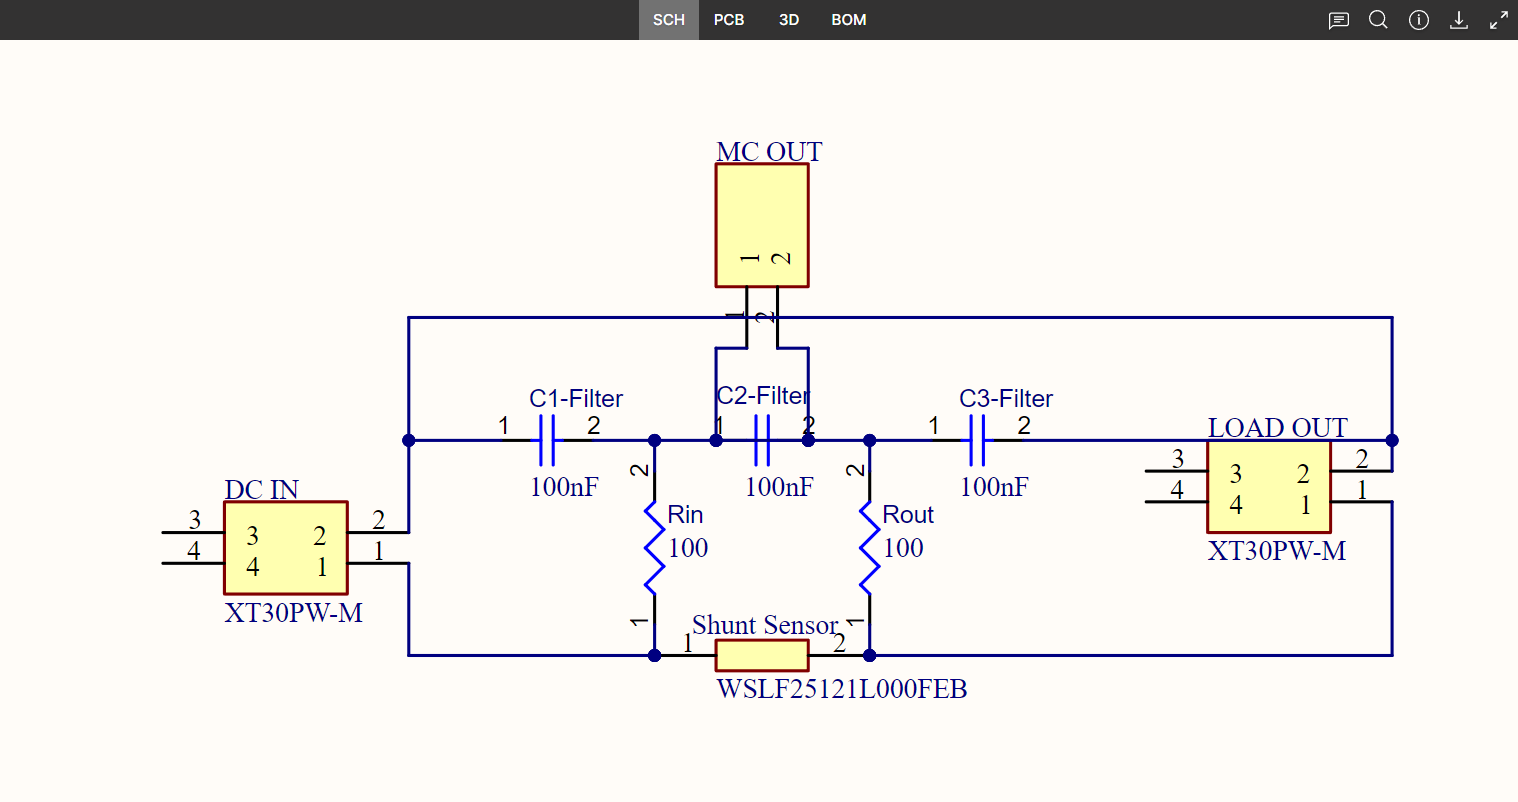Select the LOAD OUT connector

1268,487
